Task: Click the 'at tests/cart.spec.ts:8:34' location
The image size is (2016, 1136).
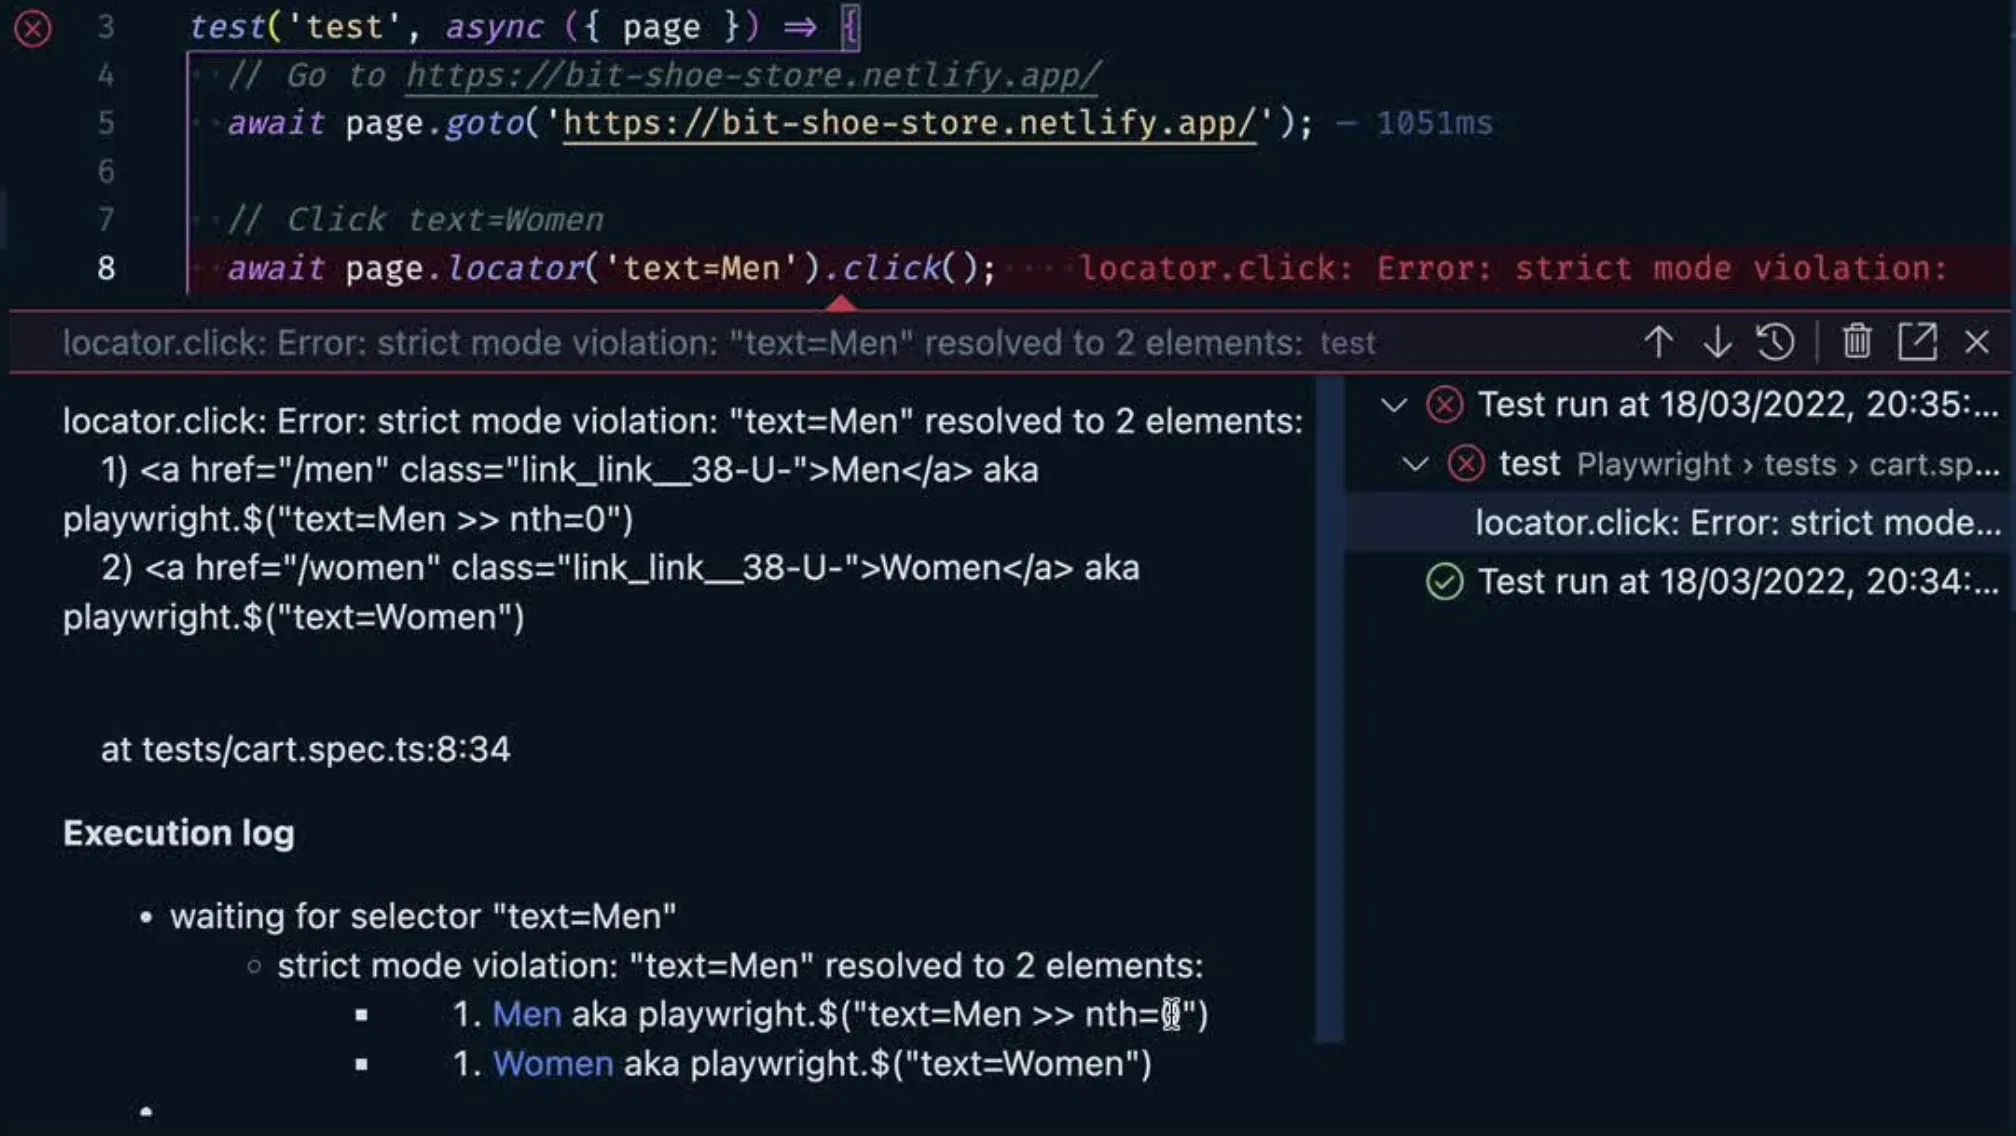Action: click(304, 748)
